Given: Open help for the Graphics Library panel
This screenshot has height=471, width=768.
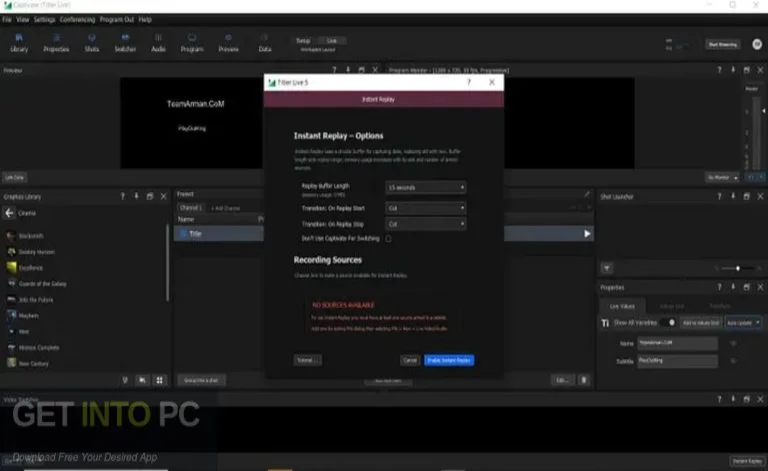Looking at the screenshot, I should (x=122, y=196).
